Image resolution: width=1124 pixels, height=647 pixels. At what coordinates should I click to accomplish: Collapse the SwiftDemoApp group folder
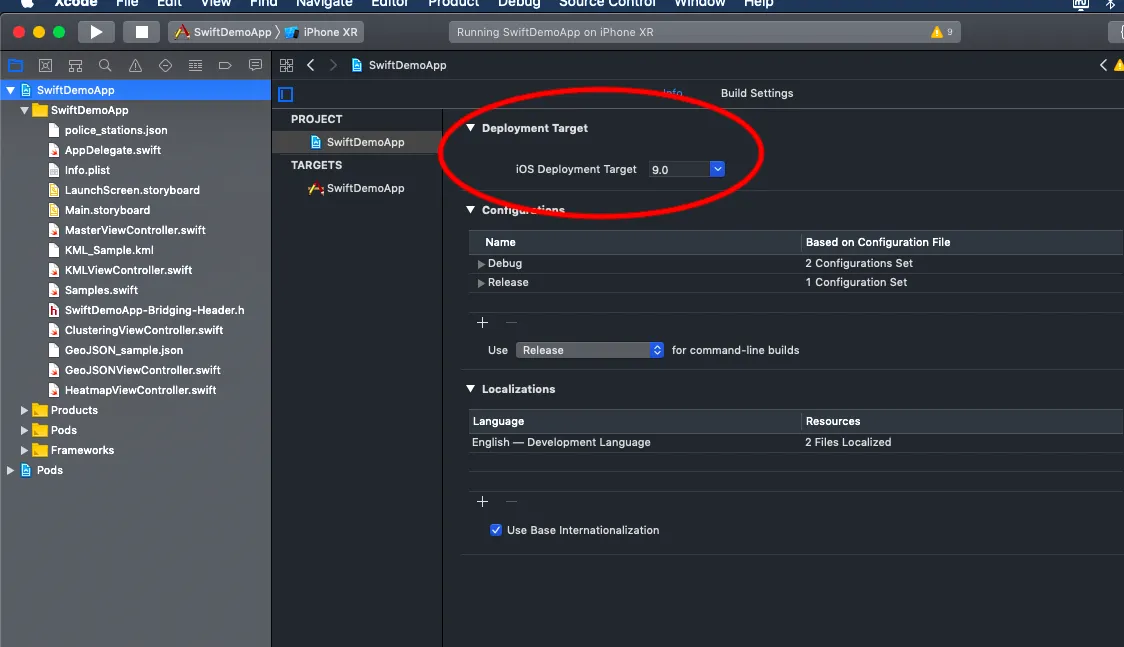[x=24, y=110]
